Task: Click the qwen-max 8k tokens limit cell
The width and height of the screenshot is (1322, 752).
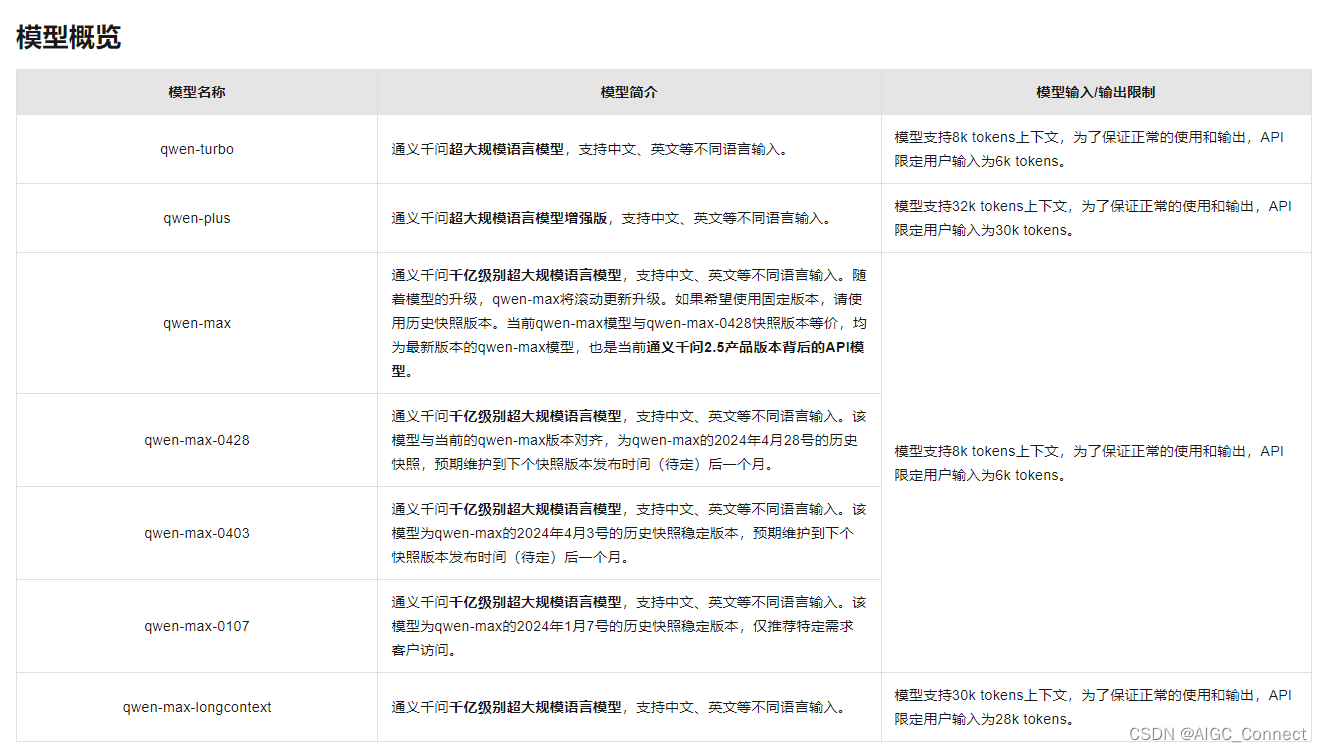Action: point(1096,462)
